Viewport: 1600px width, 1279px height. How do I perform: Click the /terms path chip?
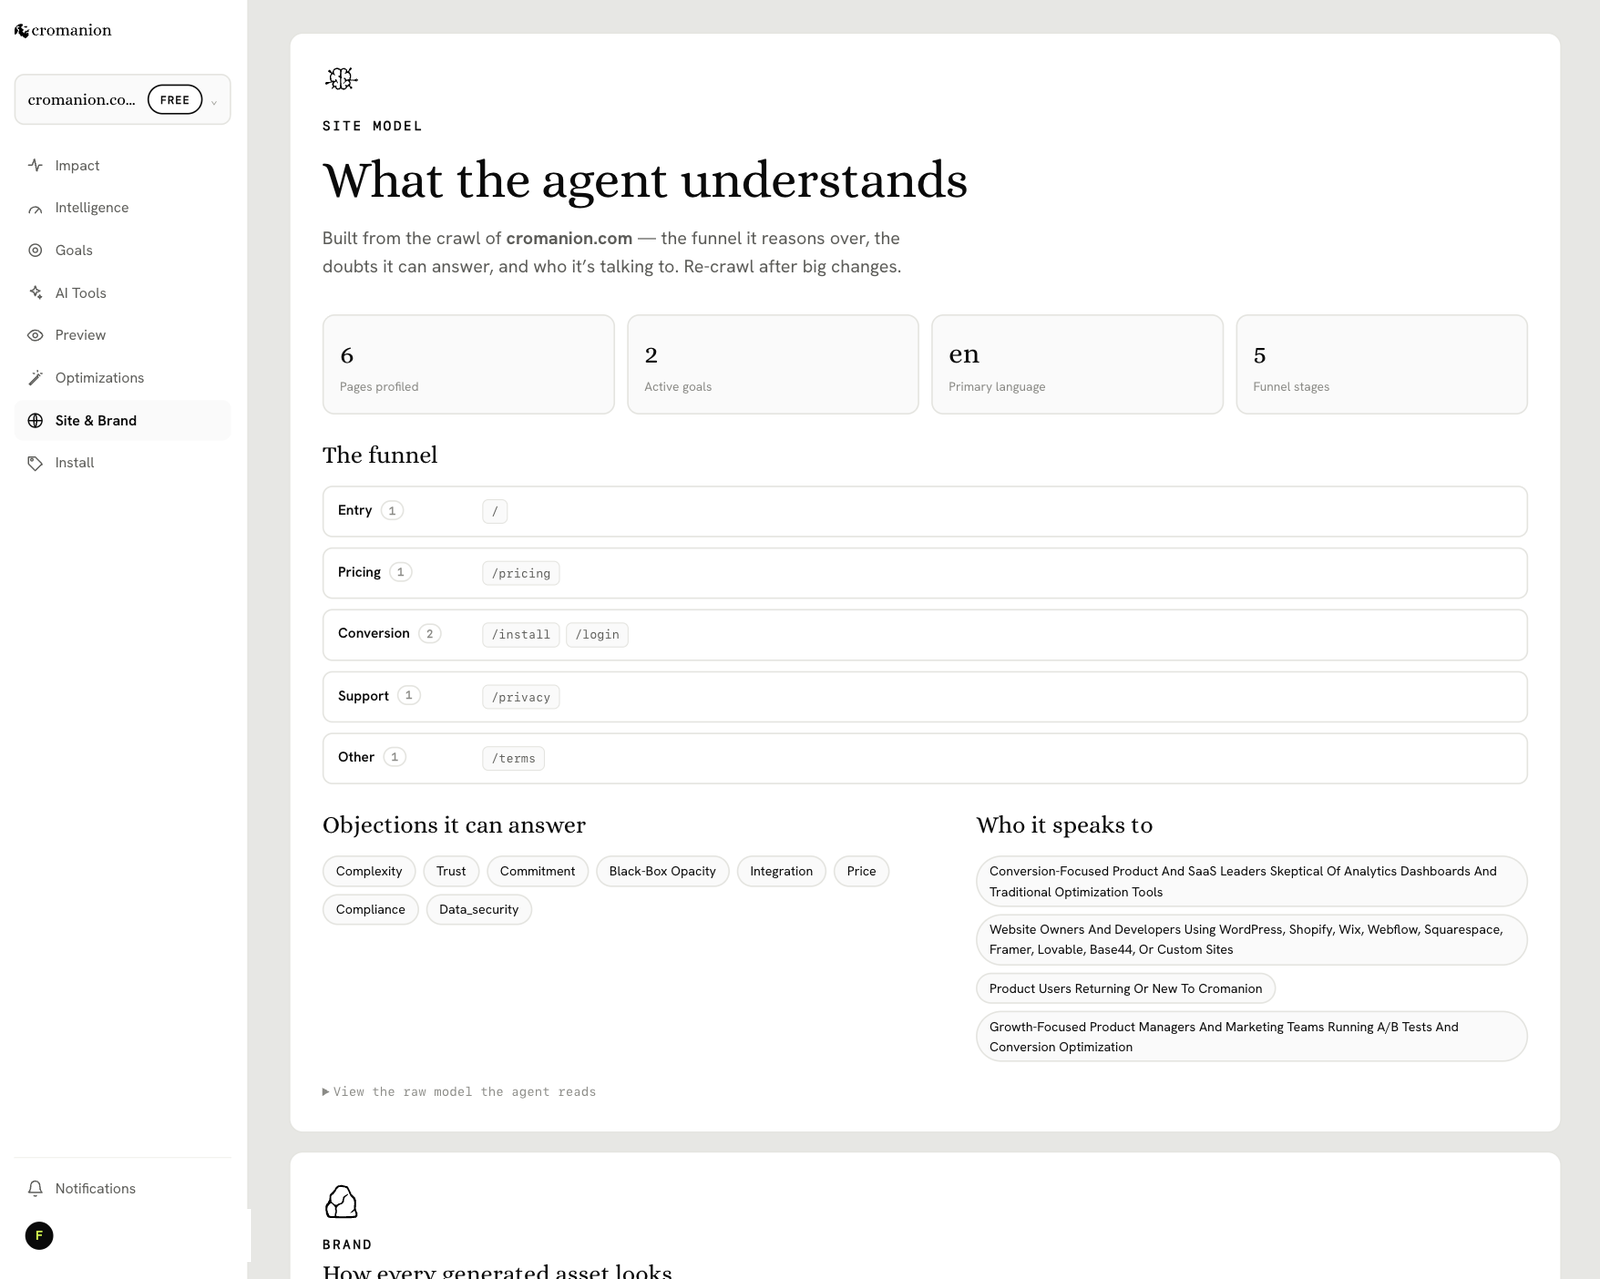coord(513,759)
